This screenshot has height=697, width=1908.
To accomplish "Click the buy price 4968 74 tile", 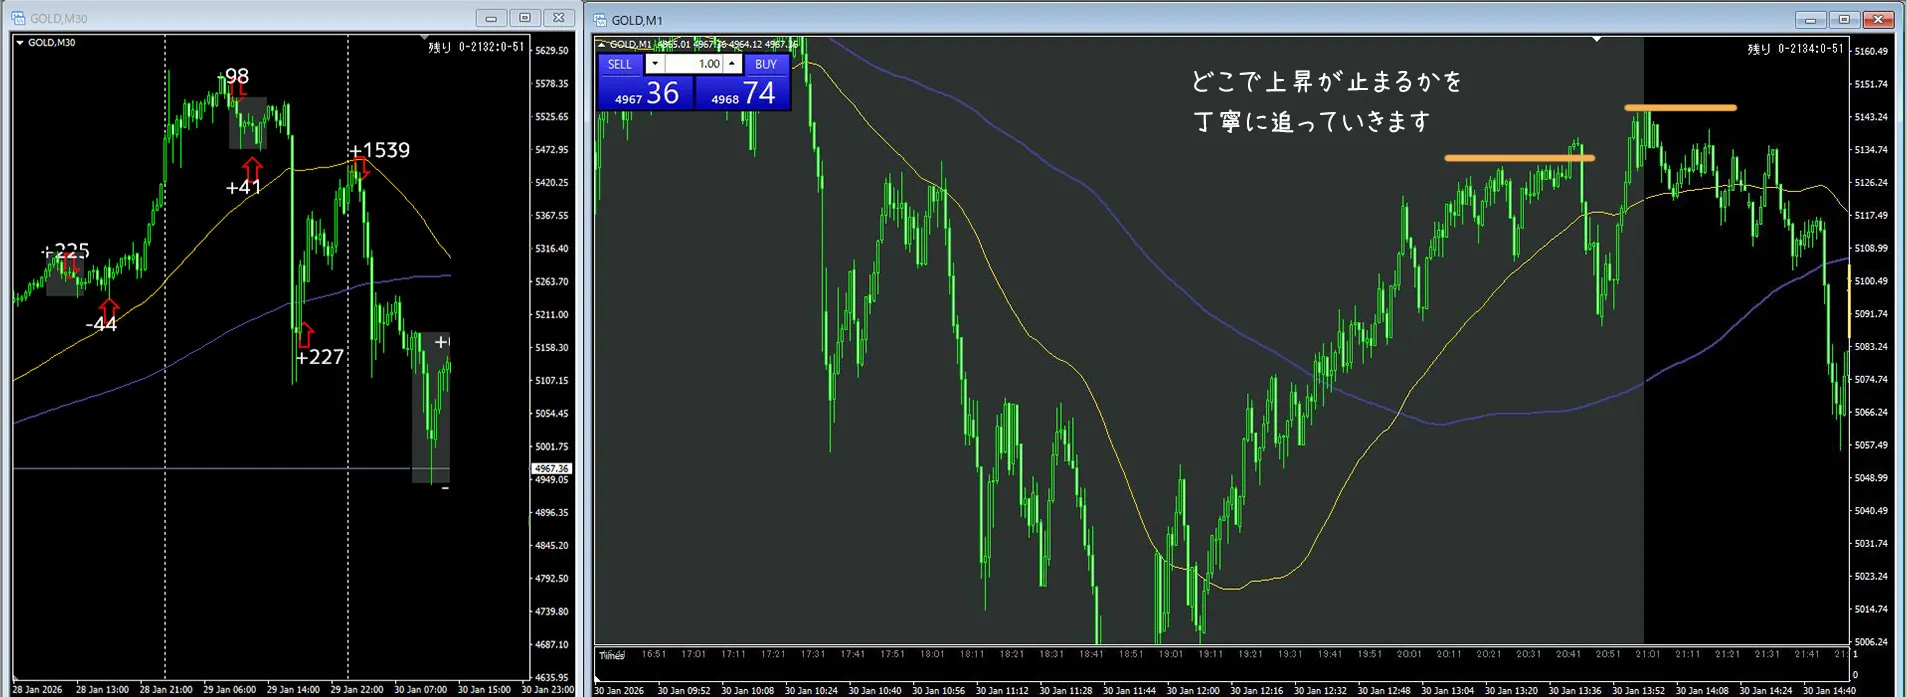I will pos(742,93).
